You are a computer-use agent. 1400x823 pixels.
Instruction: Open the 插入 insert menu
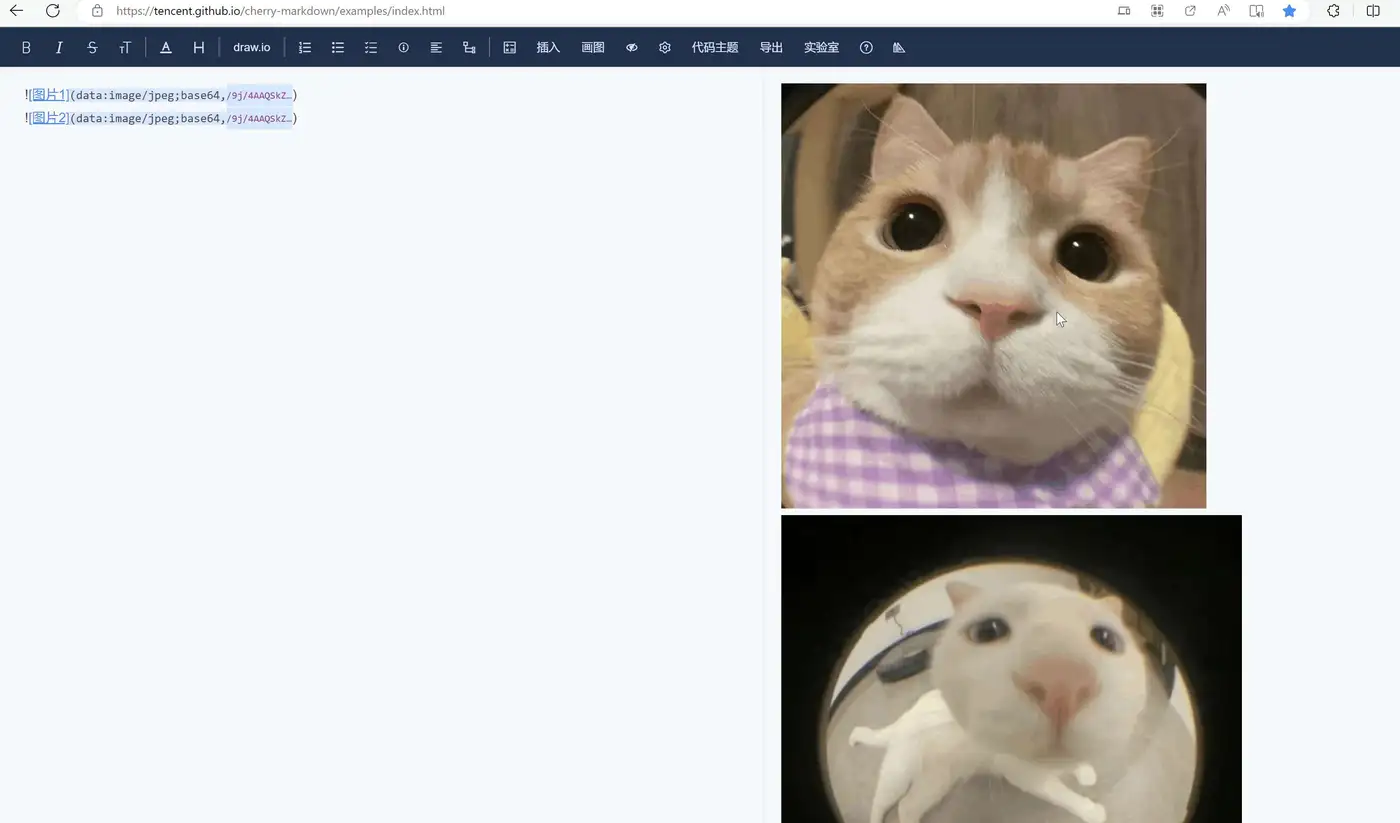click(x=548, y=48)
